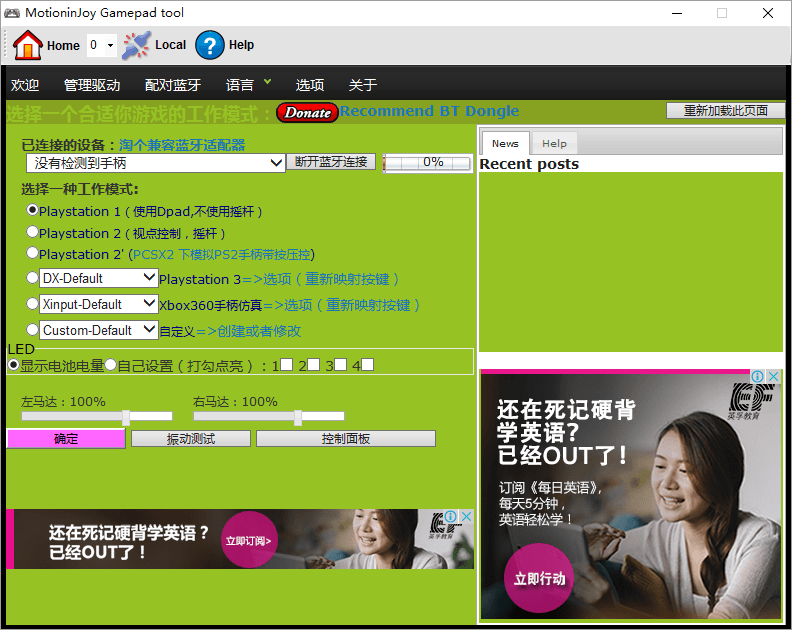This screenshot has height=630, width=792.
Task: Choose LED 显示电池电量 option
Action: 14,364
